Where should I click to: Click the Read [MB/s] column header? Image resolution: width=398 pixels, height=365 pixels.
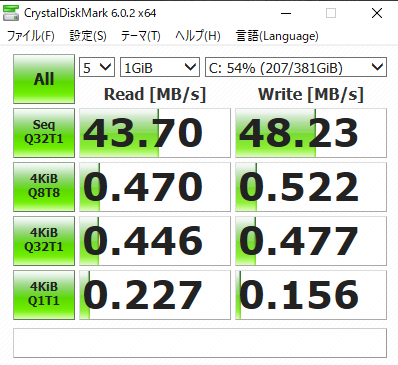(x=155, y=94)
